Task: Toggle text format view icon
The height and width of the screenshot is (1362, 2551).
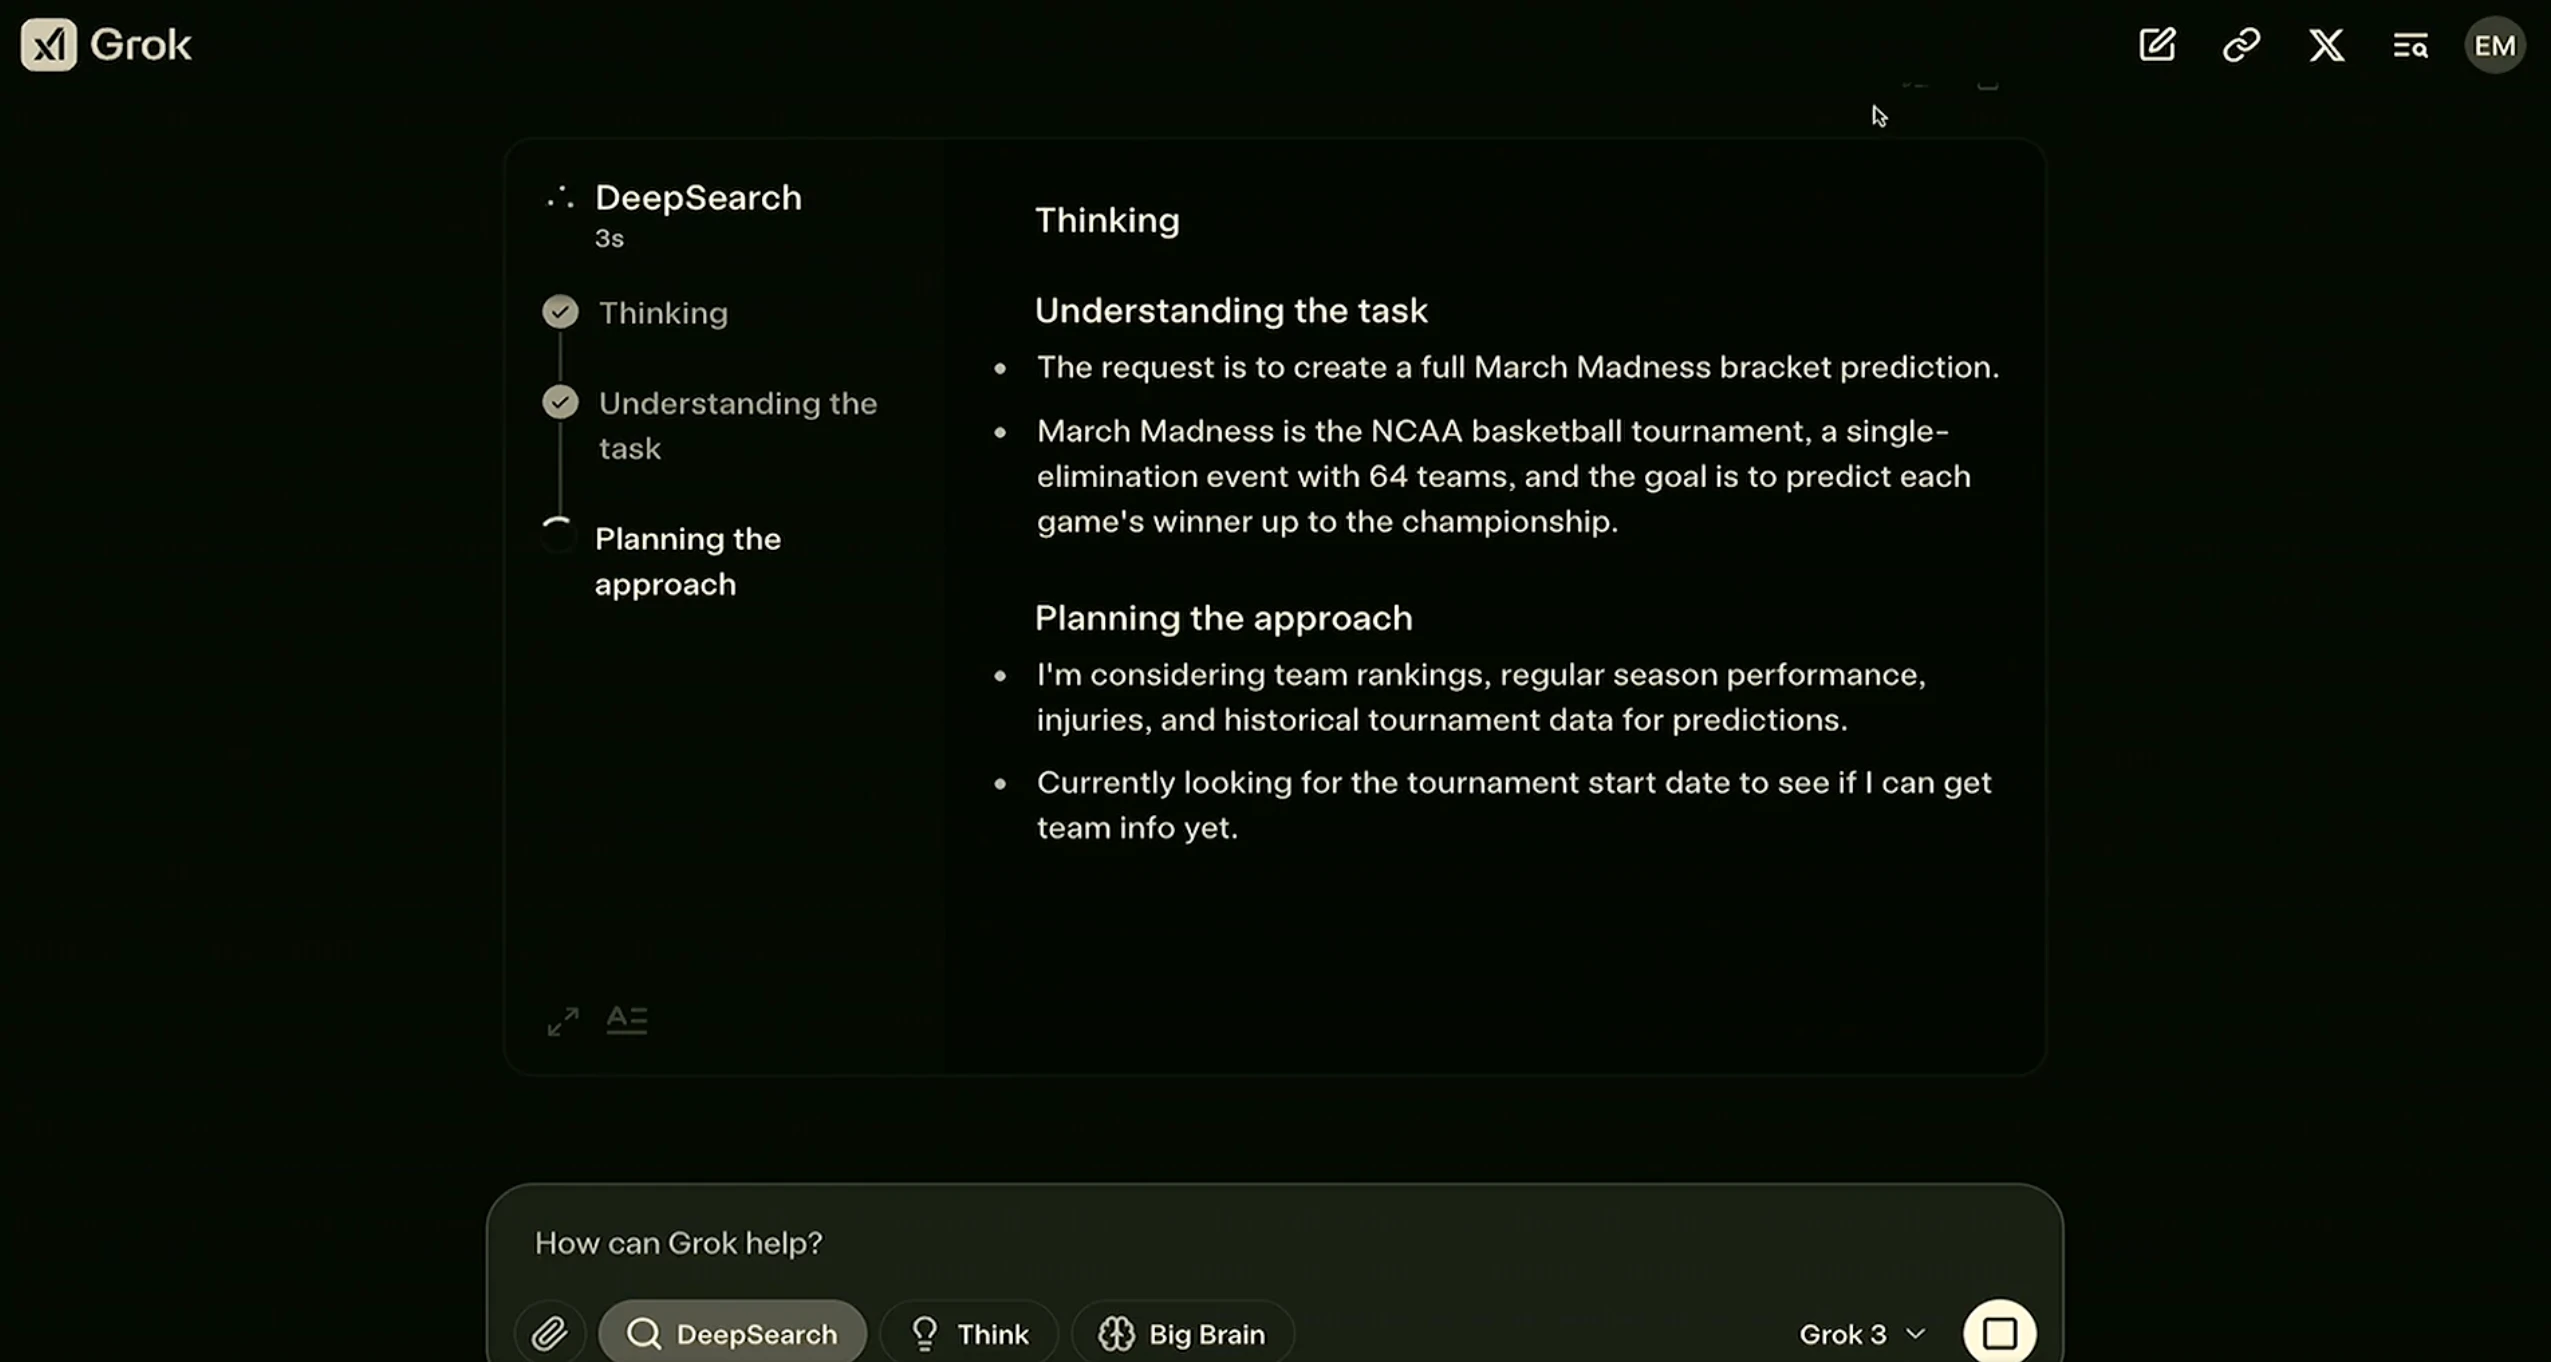Action: 627,1020
